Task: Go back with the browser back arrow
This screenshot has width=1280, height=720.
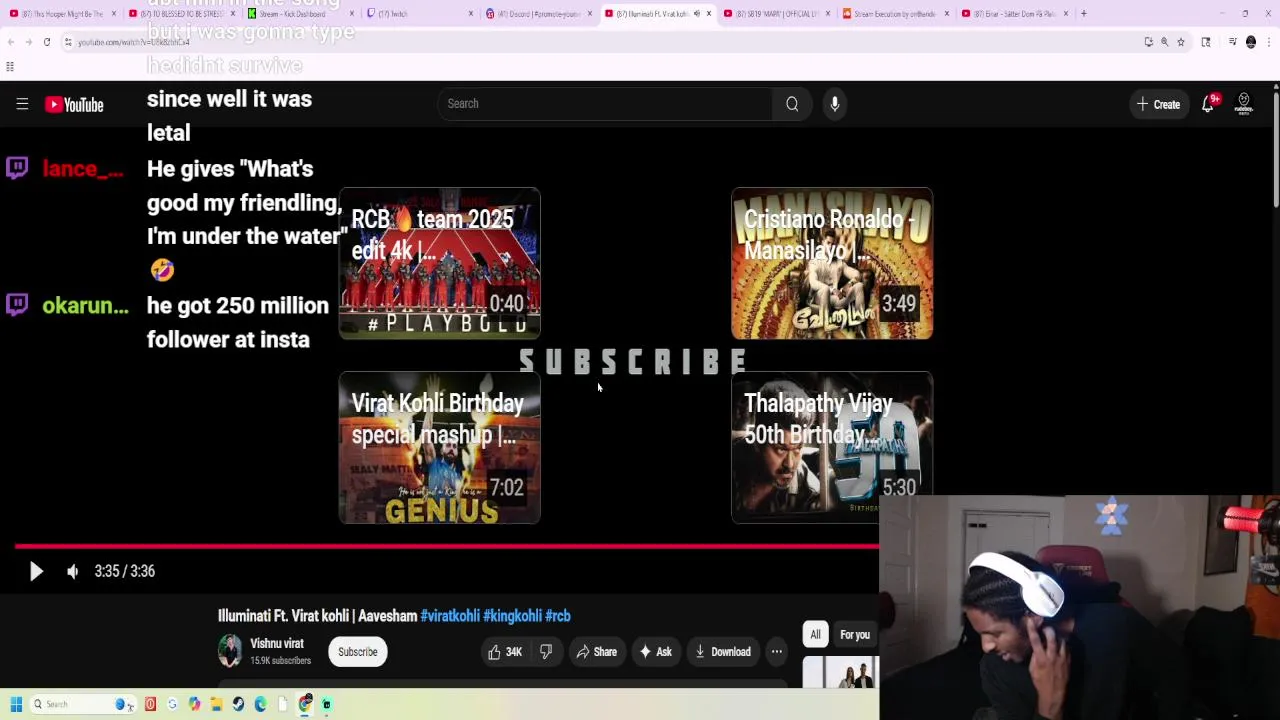Action: point(10,42)
